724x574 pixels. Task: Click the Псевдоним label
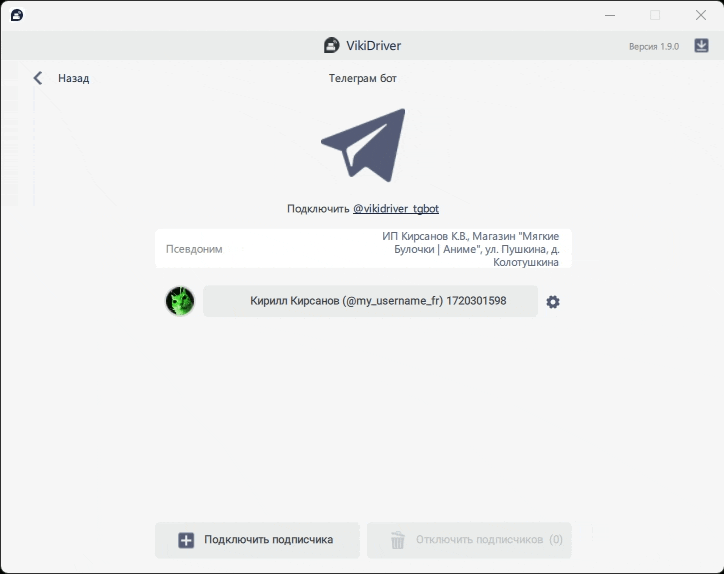click(x=194, y=249)
